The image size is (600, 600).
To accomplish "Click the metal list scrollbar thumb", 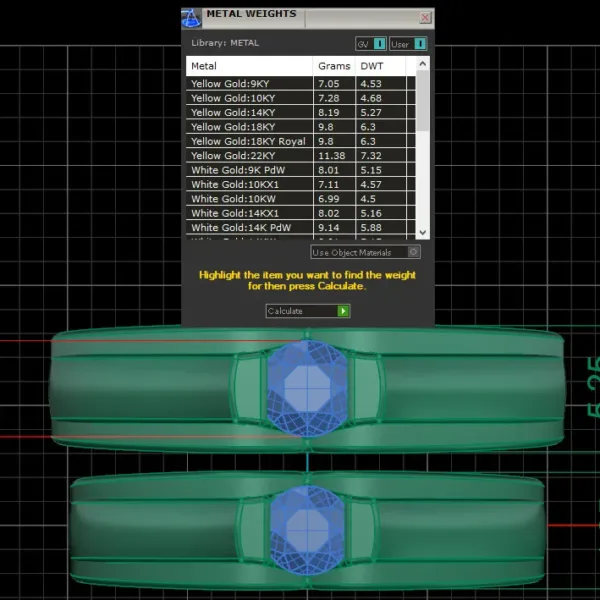I will pyautogui.click(x=422, y=101).
